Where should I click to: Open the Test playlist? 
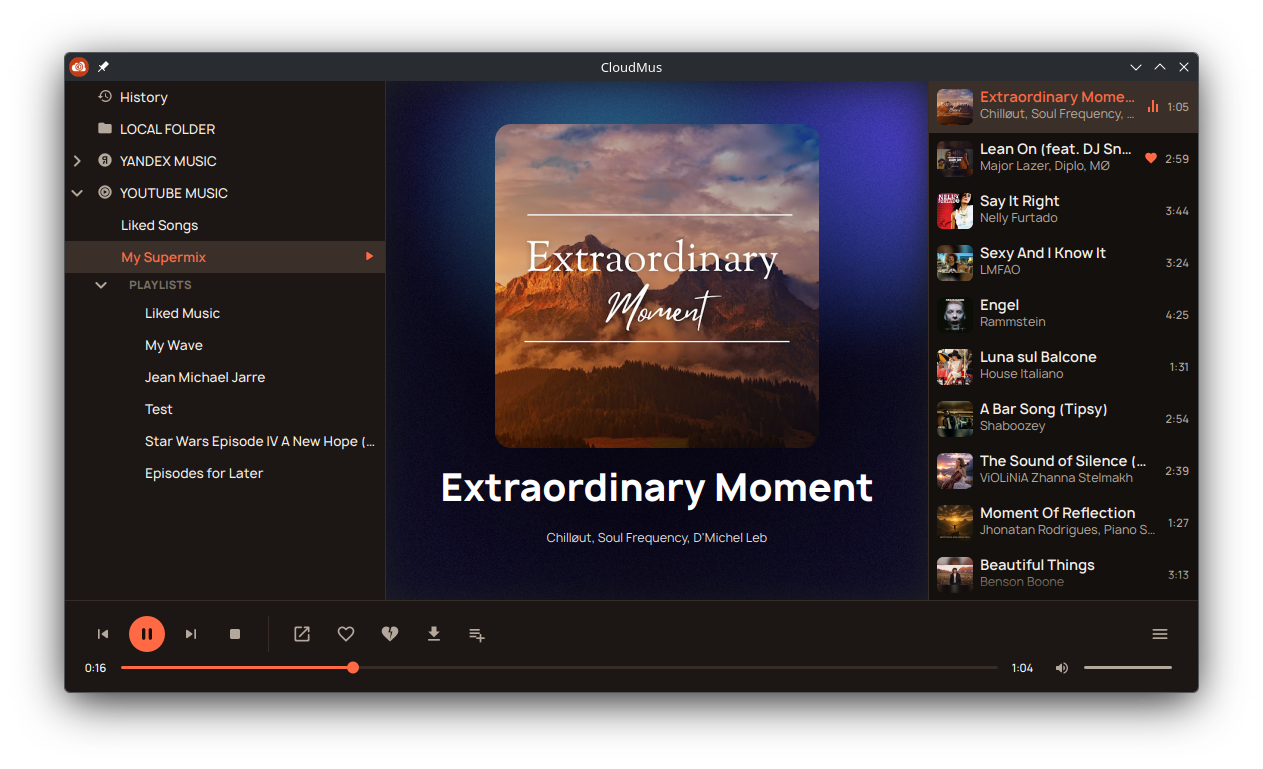tap(225, 409)
